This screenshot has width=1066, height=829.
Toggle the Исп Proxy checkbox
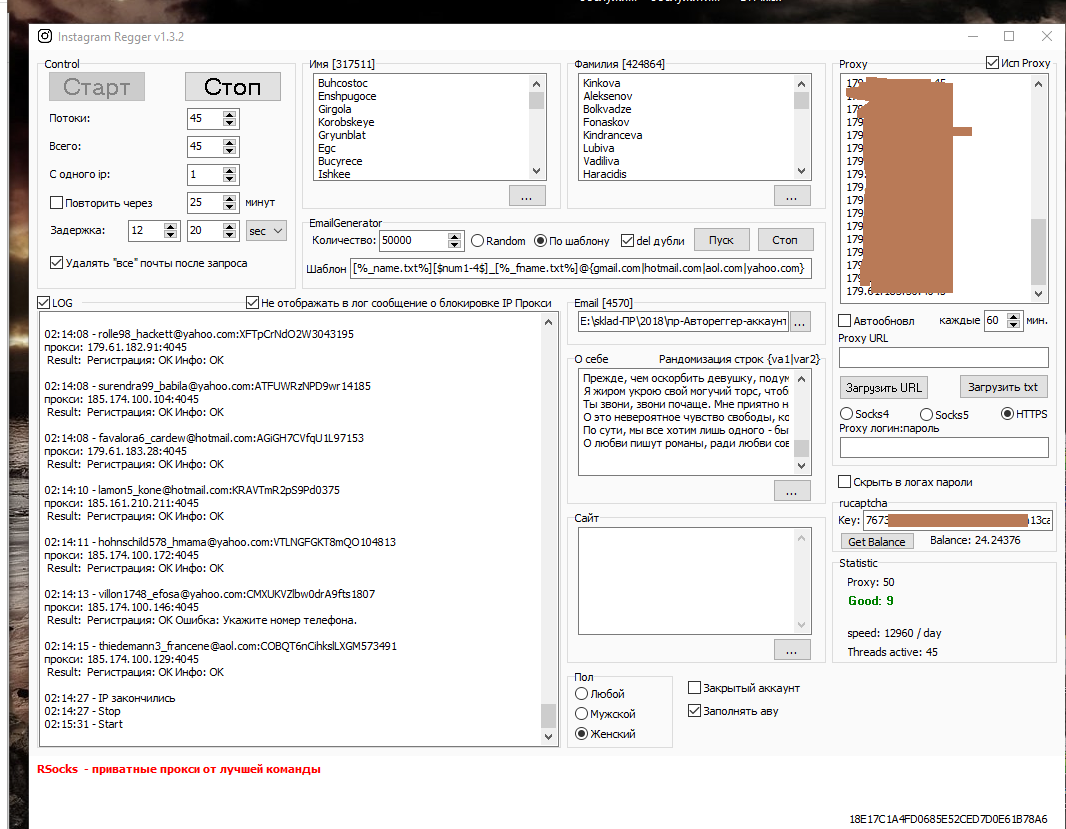[992, 63]
